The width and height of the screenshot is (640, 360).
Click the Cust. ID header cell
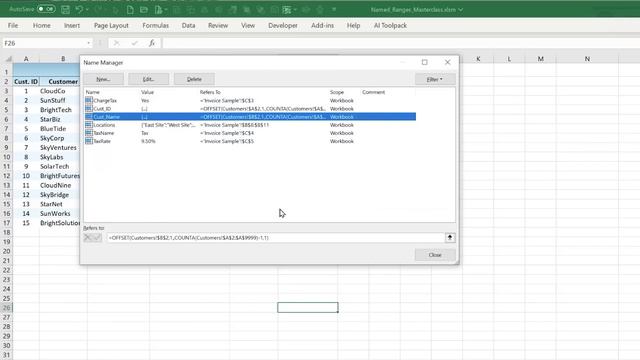[x=26, y=82]
